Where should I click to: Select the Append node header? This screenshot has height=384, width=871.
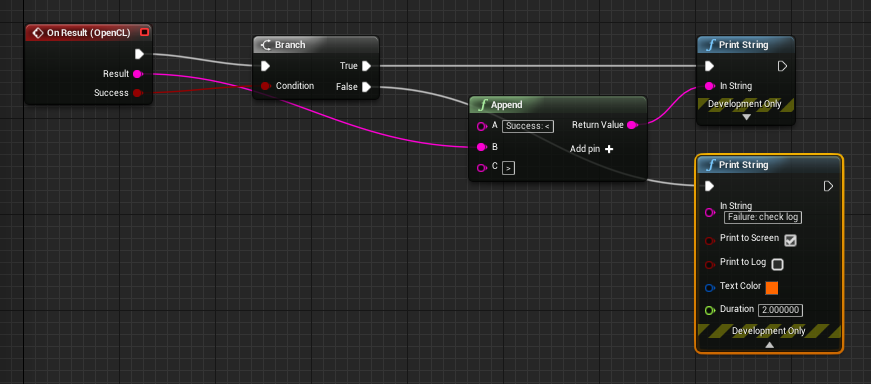point(558,104)
